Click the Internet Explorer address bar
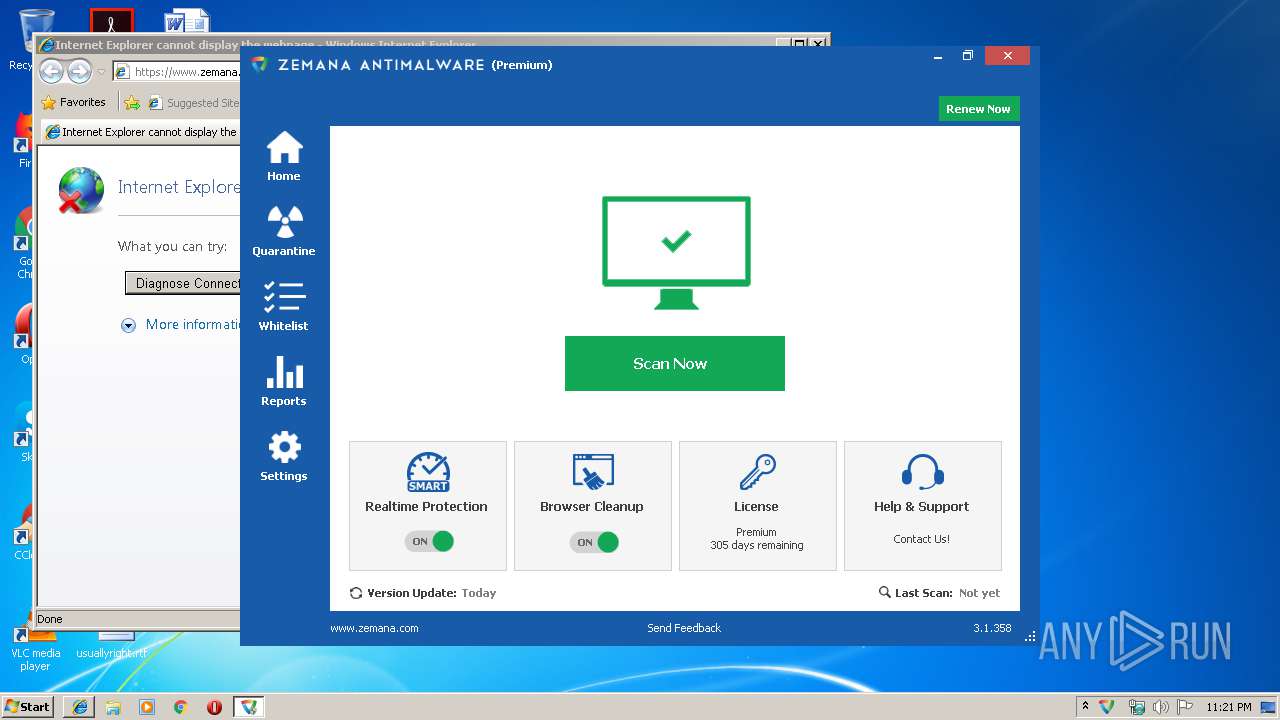 click(176, 72)
